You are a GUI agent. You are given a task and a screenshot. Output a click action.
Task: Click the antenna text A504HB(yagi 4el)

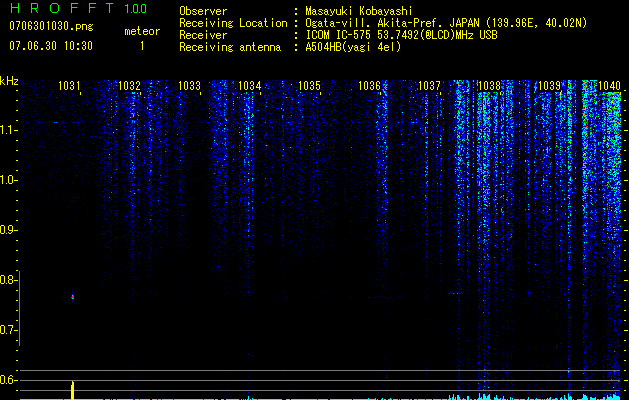click(x=353, y=47)
